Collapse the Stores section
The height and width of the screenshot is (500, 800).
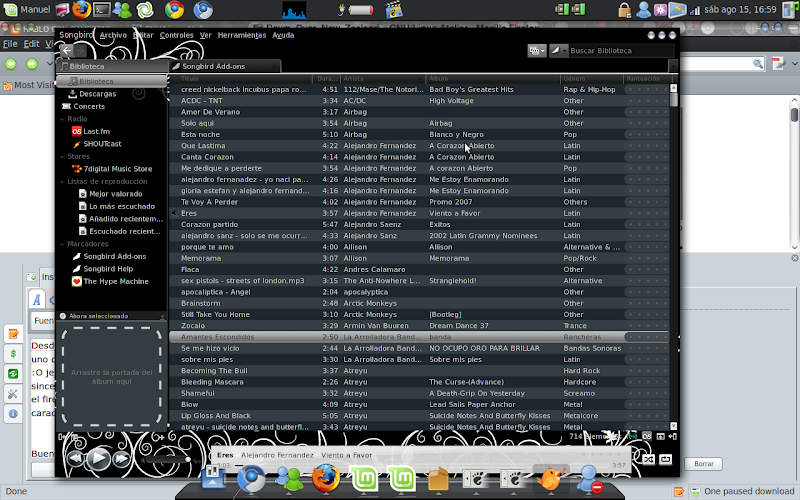pyautogui.click(x=62, y=157)
